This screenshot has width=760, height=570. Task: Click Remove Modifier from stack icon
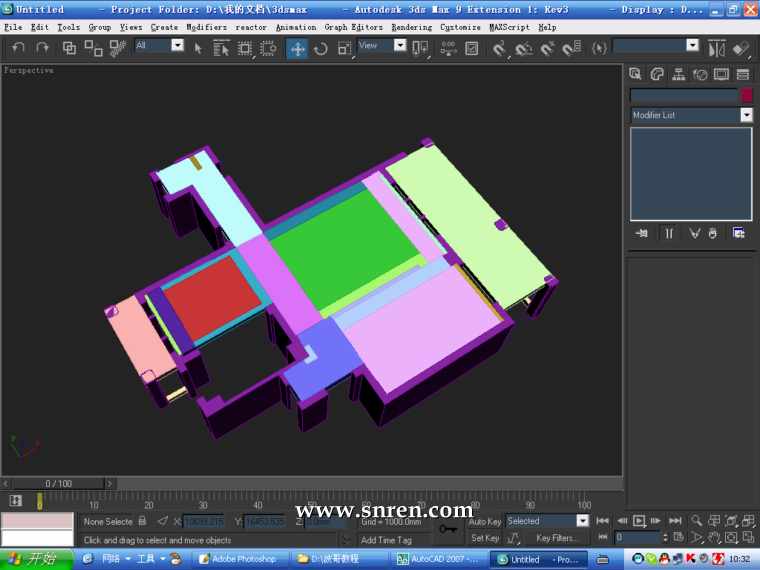pos(712,234)
